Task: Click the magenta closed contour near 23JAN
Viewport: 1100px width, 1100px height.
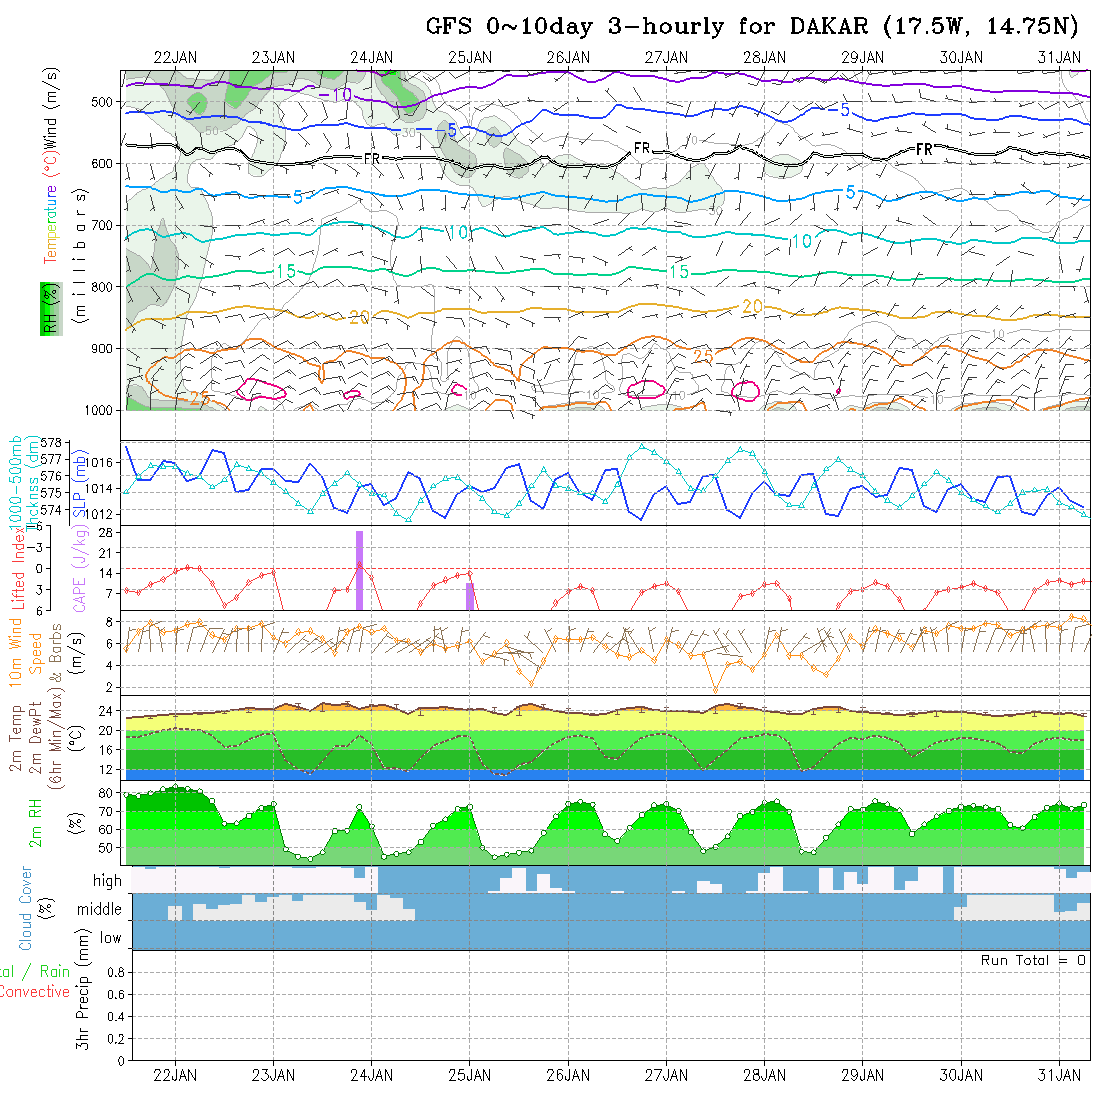Action: (x=261, y=391)
